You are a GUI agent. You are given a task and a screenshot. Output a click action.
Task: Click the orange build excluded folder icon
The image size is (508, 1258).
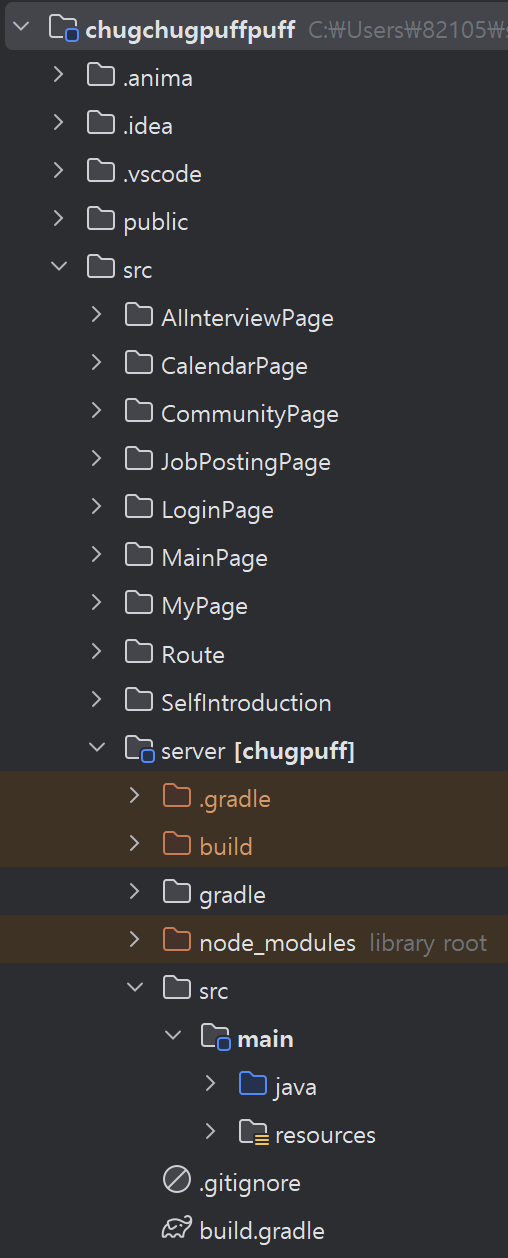[177, 845]
